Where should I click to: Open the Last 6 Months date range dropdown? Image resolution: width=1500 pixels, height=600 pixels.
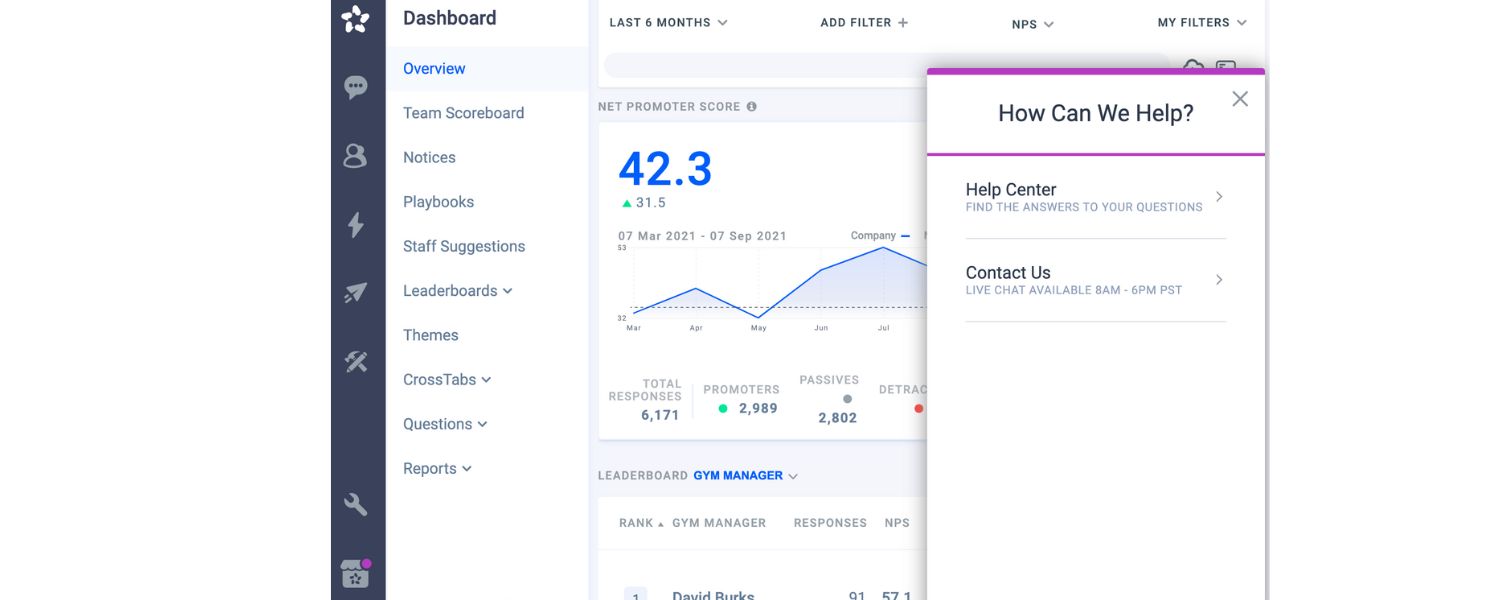pos(666,22)
